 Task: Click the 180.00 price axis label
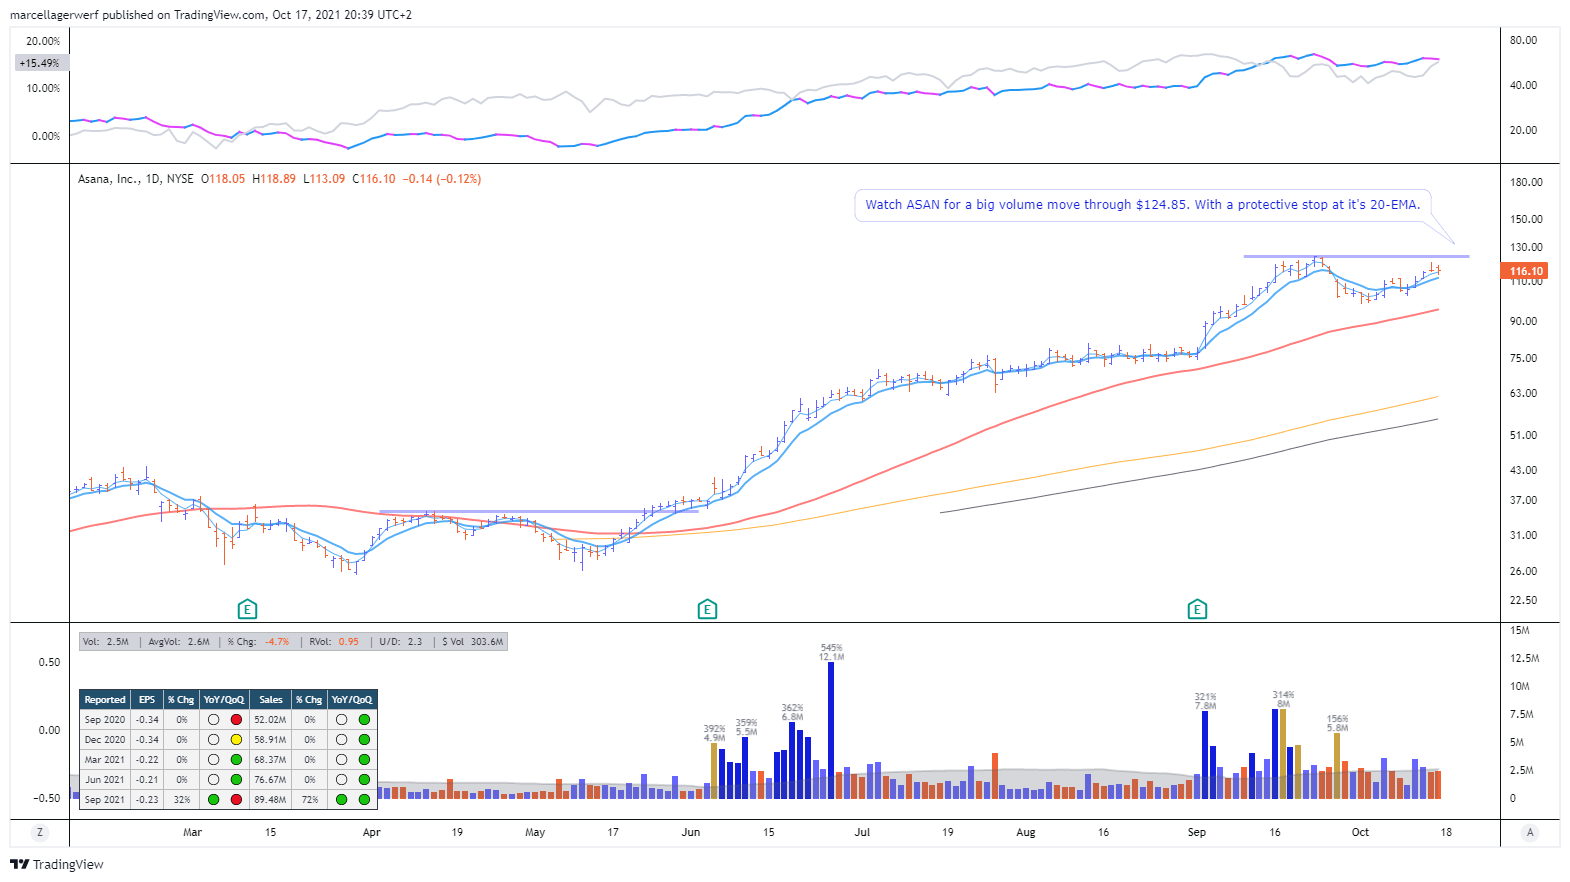pyautogui.click(x=1526, y=182)
